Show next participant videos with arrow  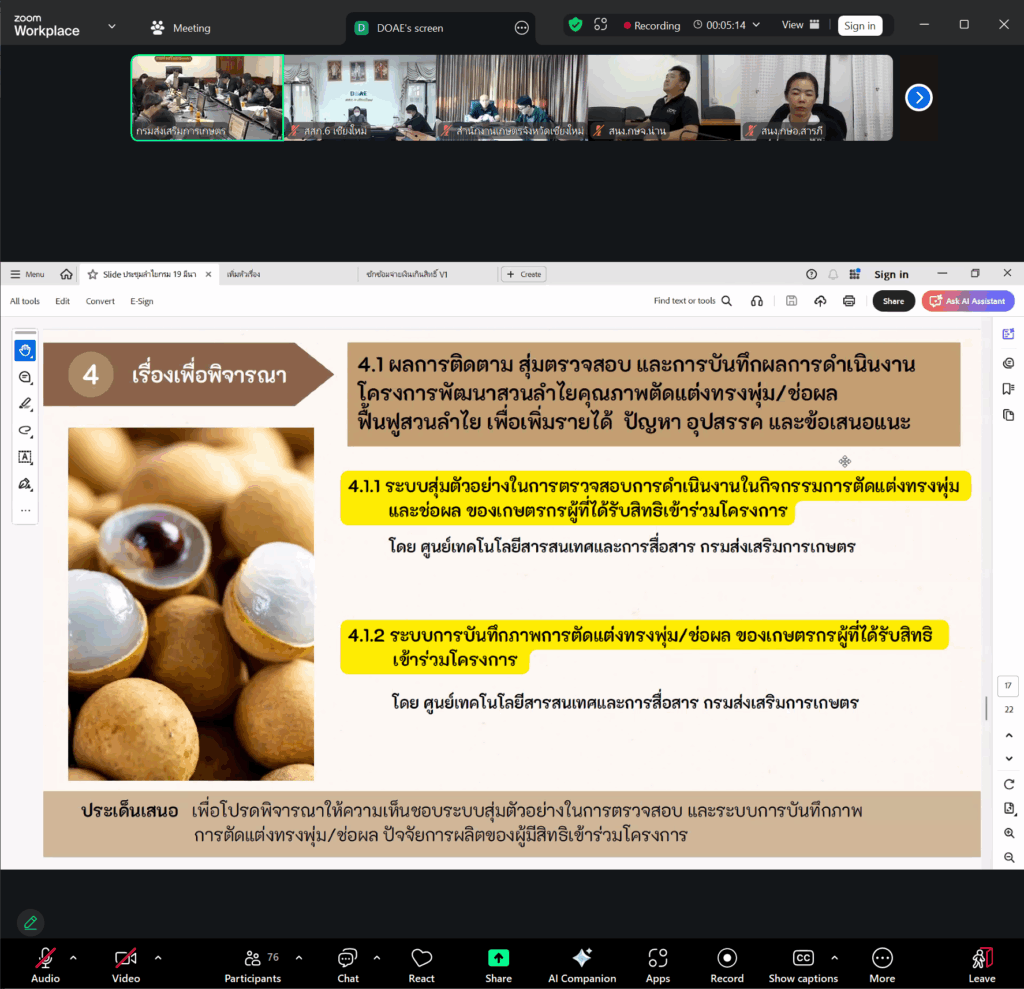tap(918, 97)
